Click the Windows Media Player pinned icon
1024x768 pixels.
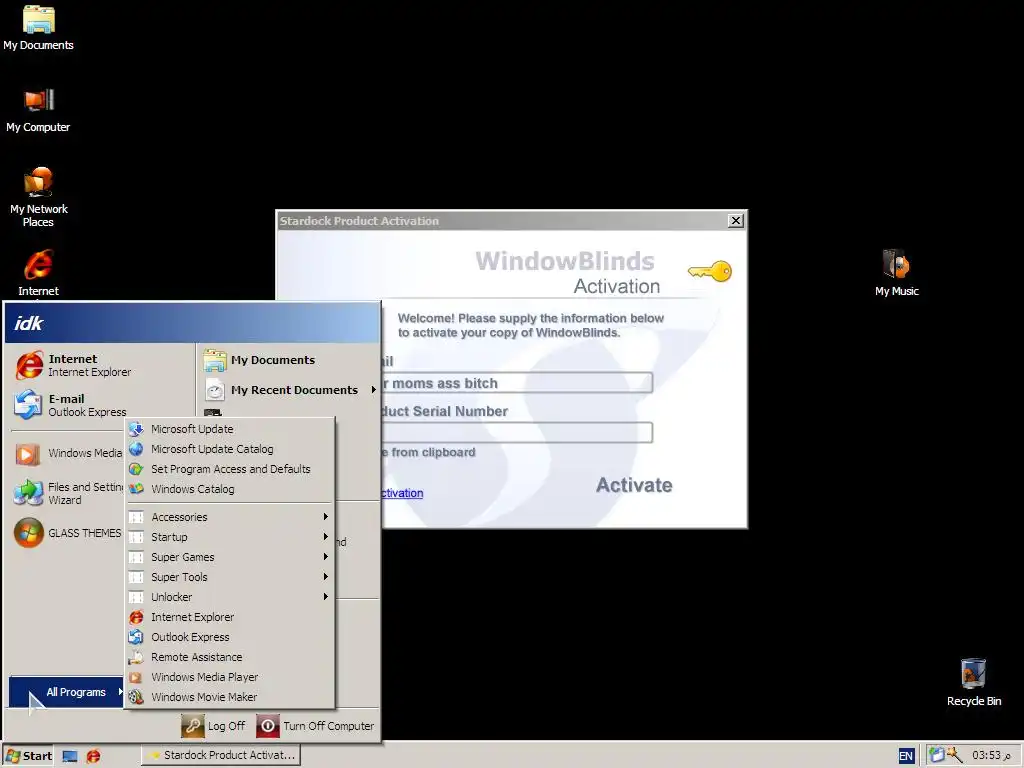click(28, 453)
